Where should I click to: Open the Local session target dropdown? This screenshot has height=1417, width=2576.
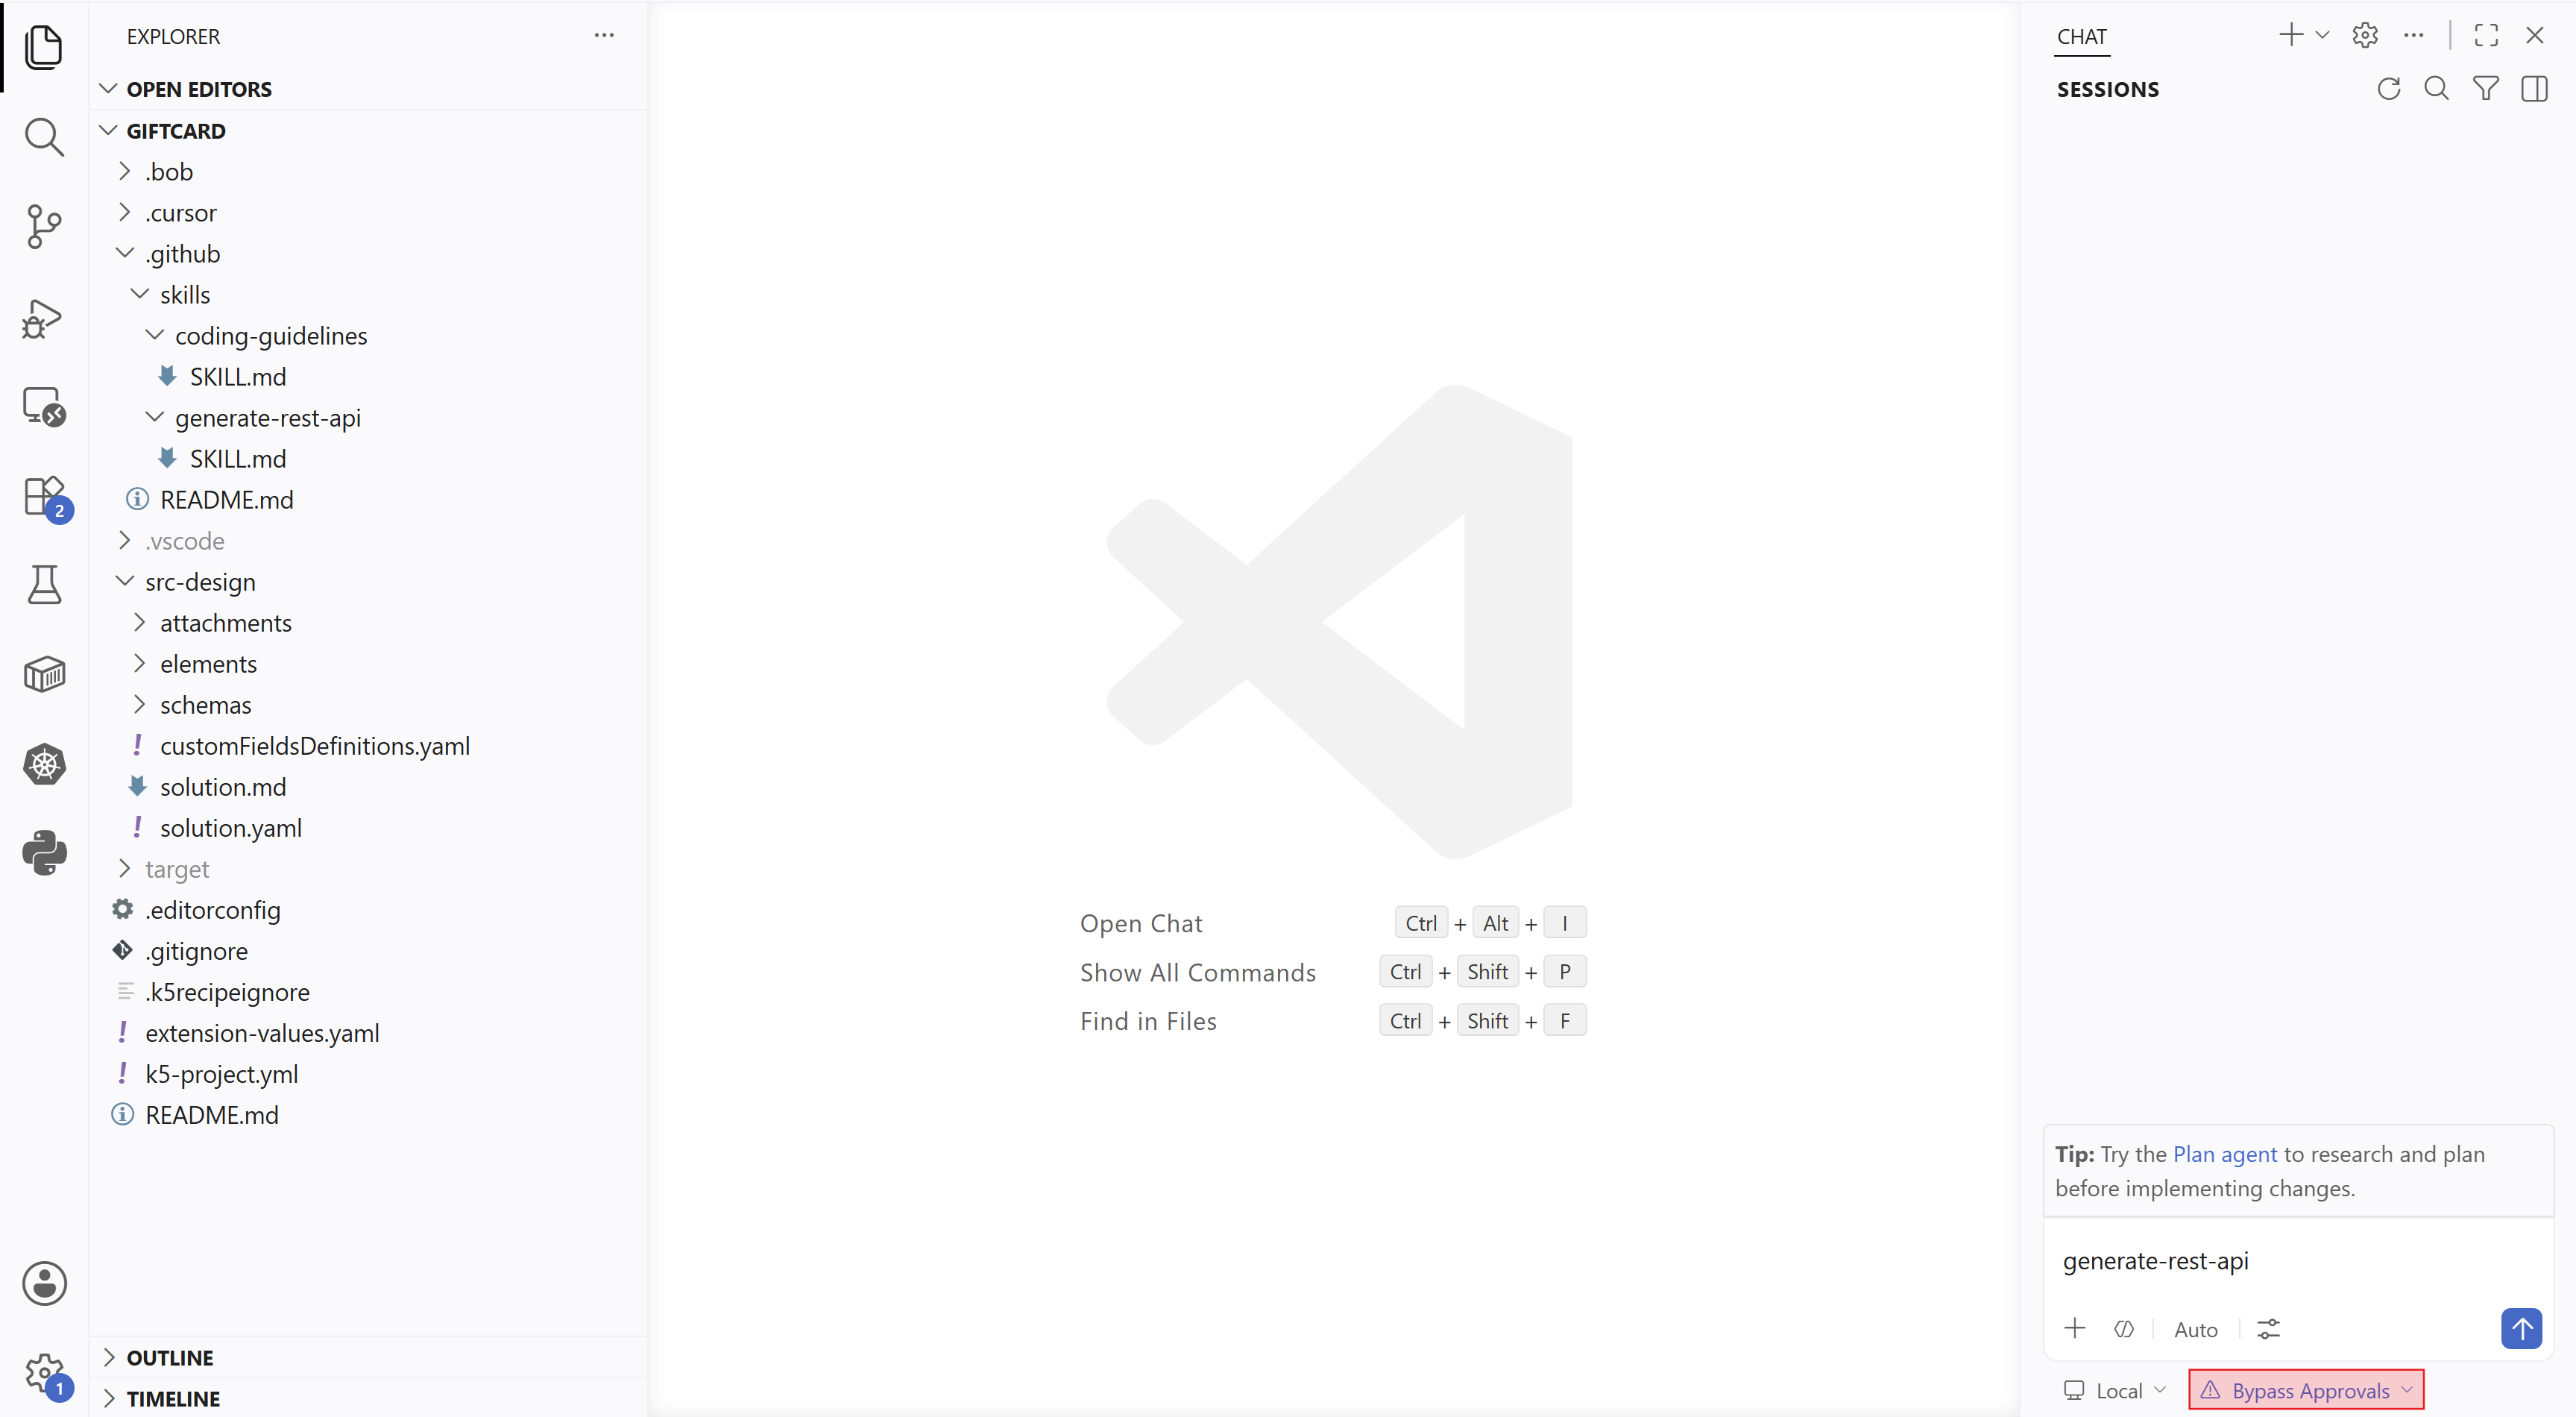pos(2115,1390)
